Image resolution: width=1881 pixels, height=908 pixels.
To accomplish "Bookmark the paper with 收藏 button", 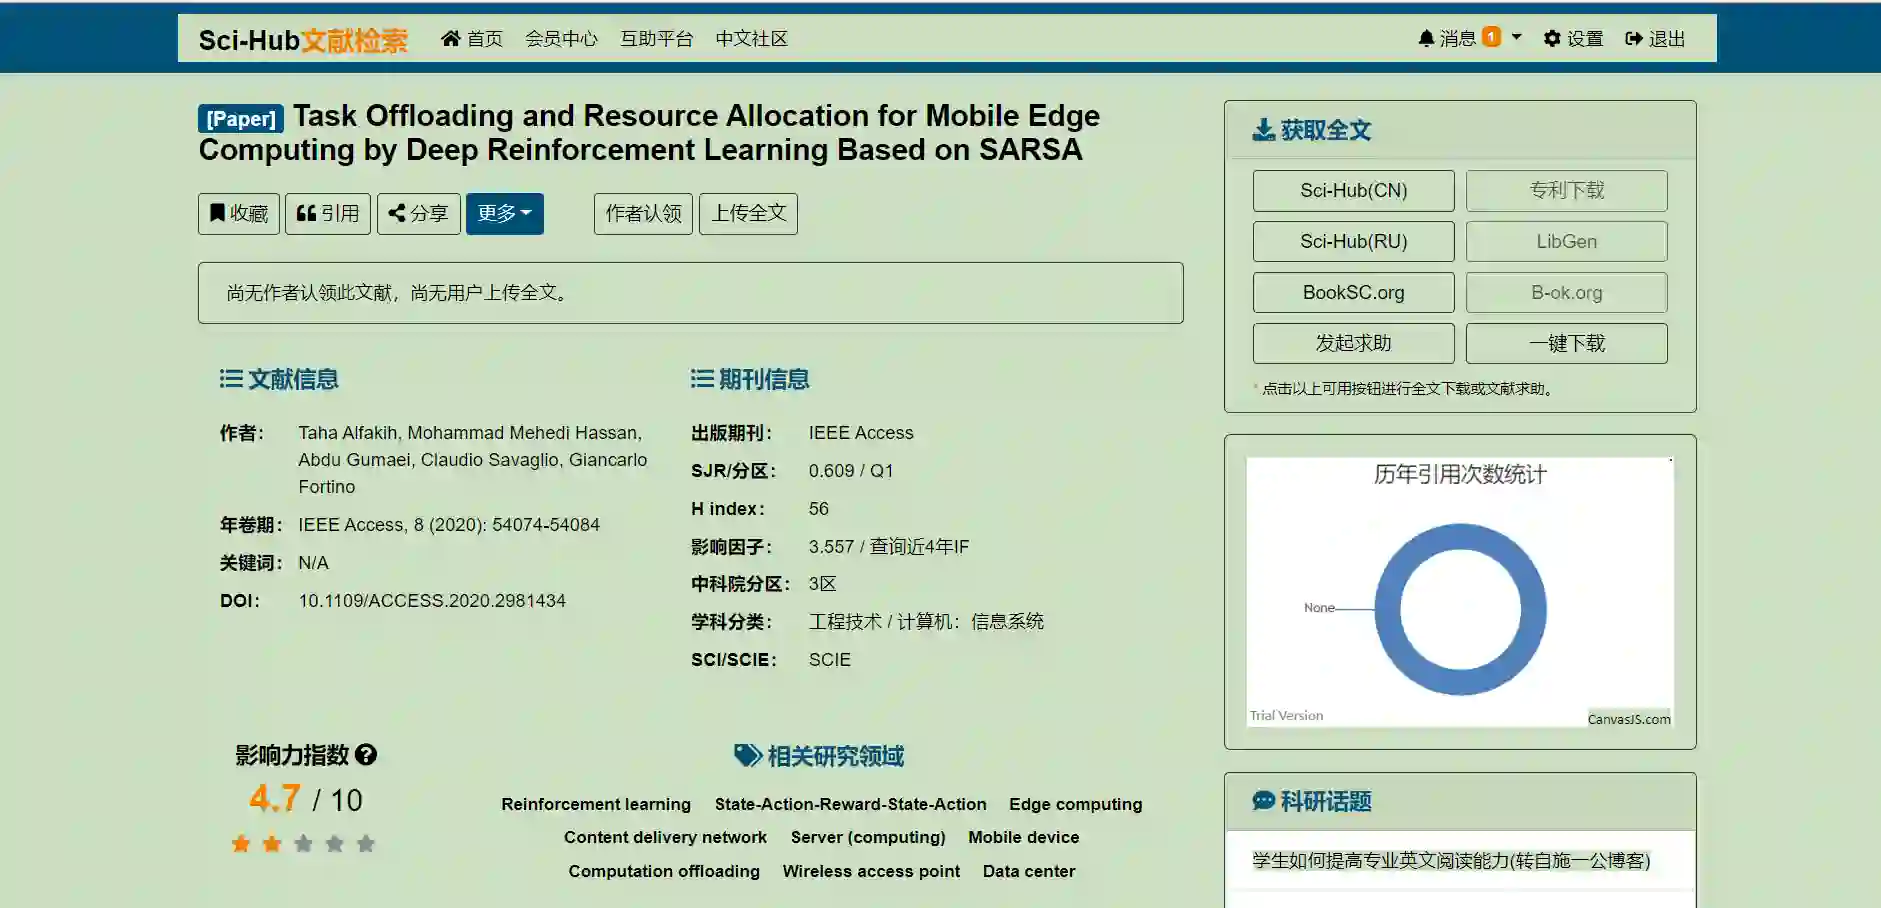I will pyautogui.click(x=239, y=214).
